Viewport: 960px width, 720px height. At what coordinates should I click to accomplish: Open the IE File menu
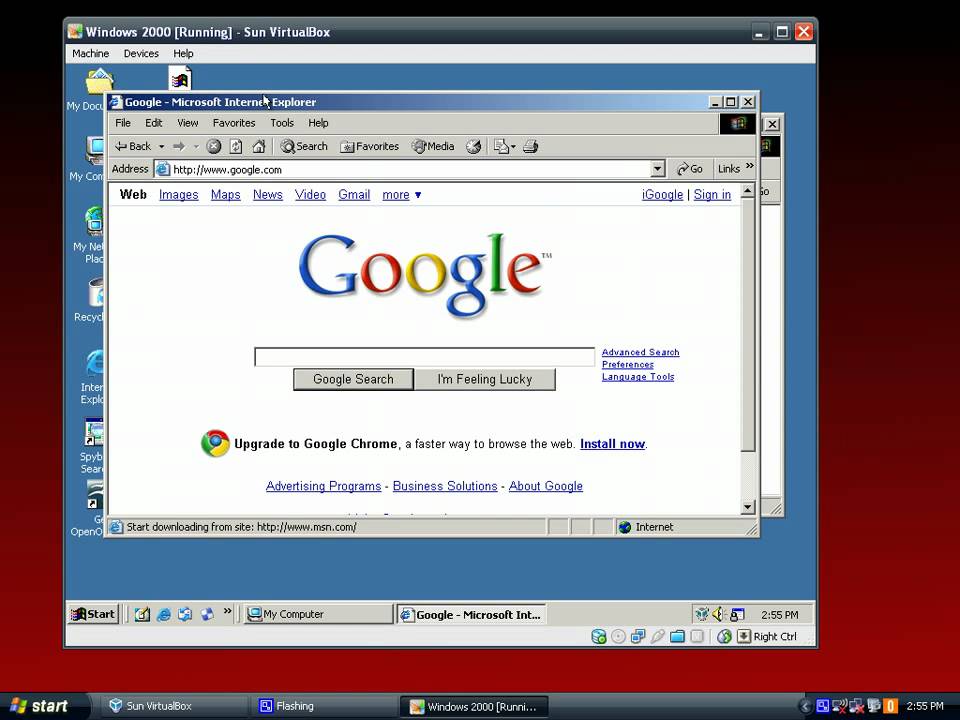[122, 123]
